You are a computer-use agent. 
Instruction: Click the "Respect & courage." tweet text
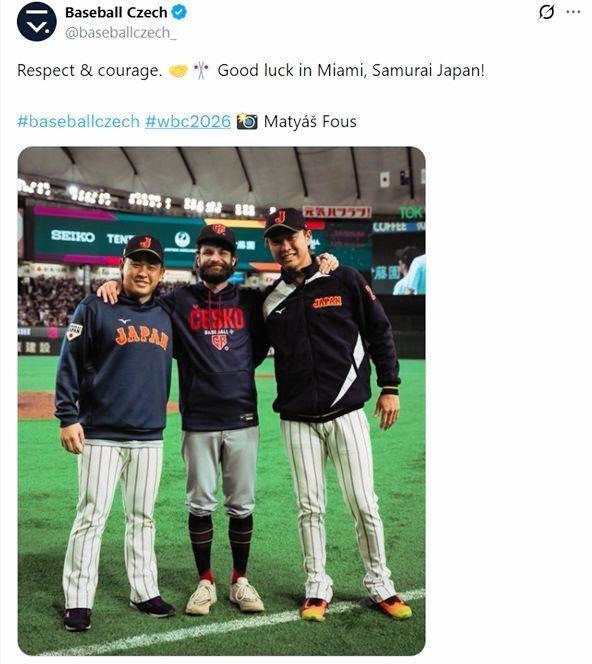89,71
